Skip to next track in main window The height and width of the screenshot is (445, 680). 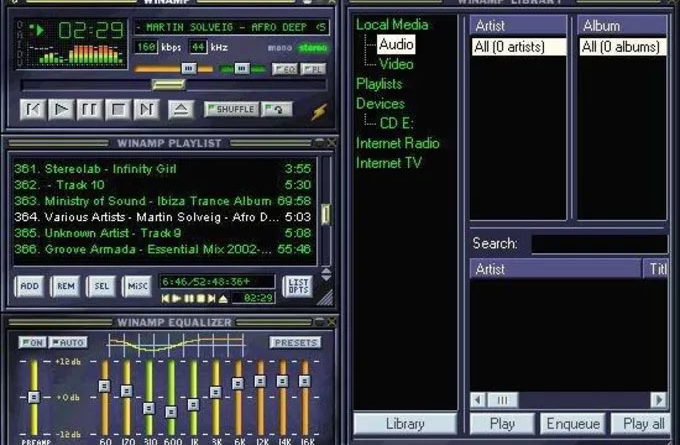click(x=147, y=110)
